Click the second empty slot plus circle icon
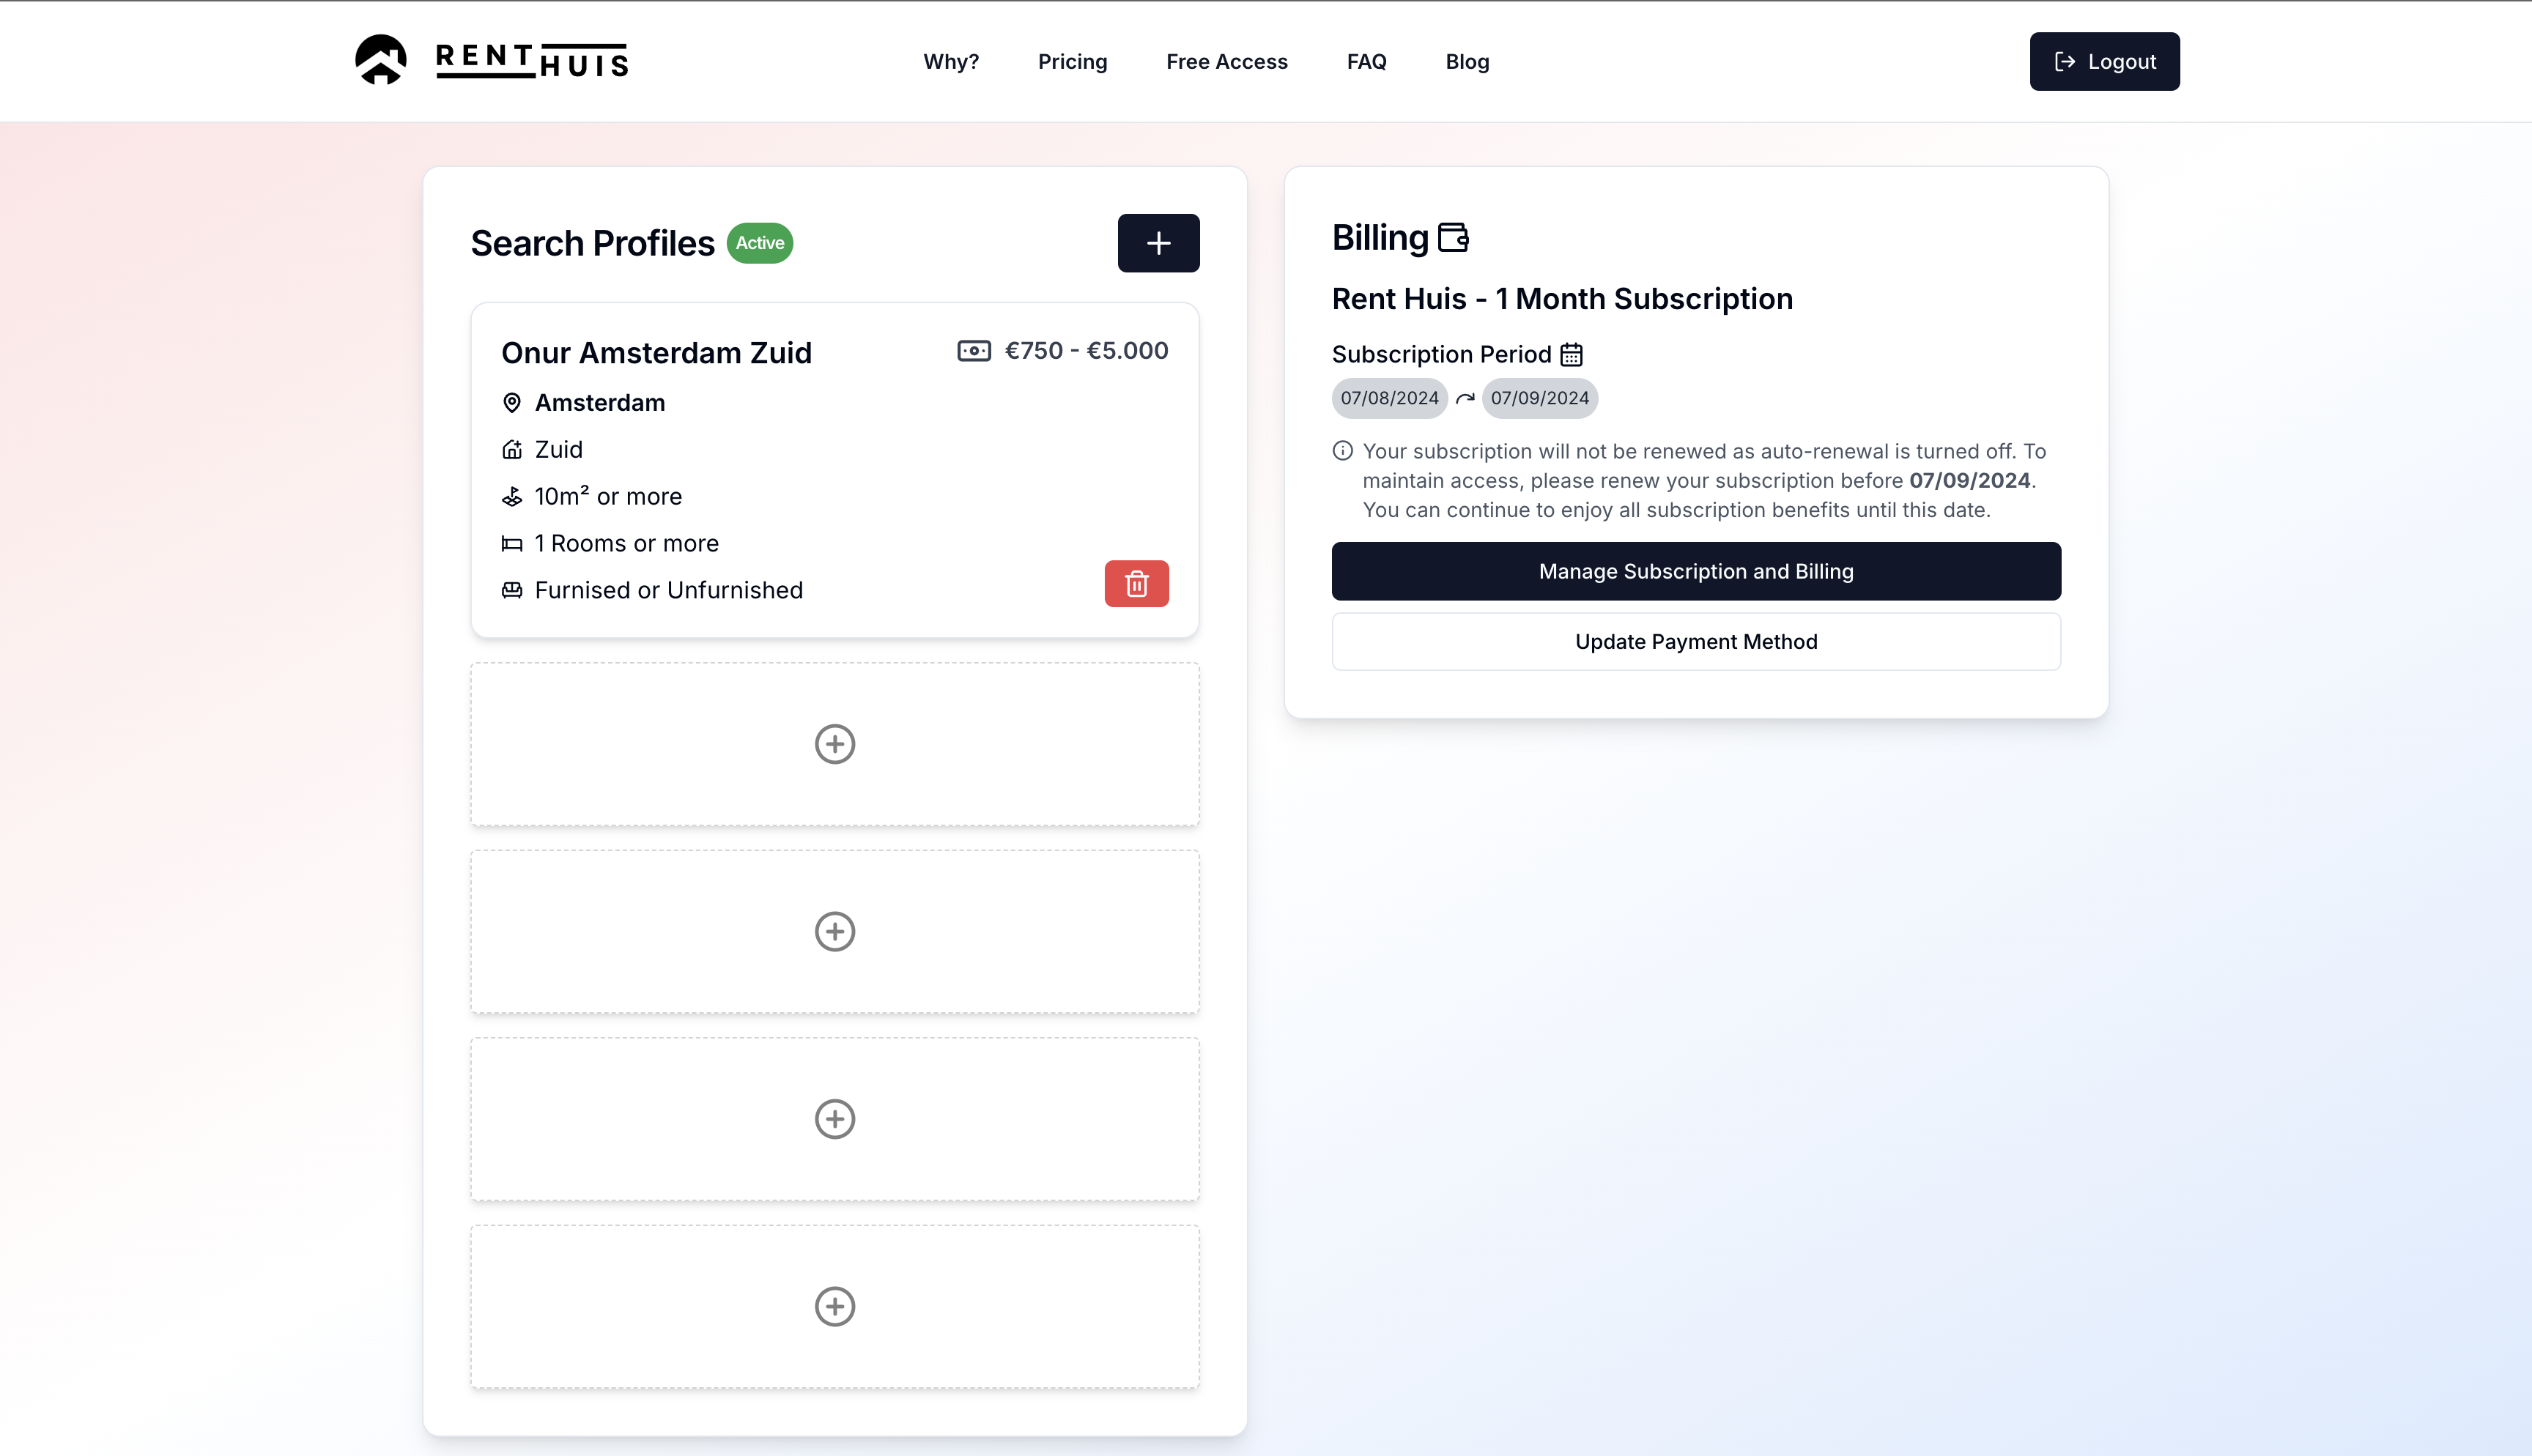This screenshot has width=2532, height=1456. (x=834, y=931)
